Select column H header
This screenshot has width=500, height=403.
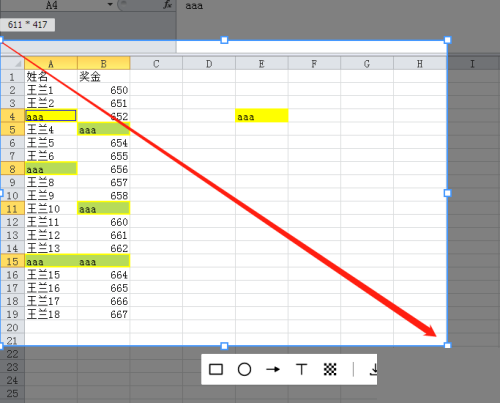420,63
